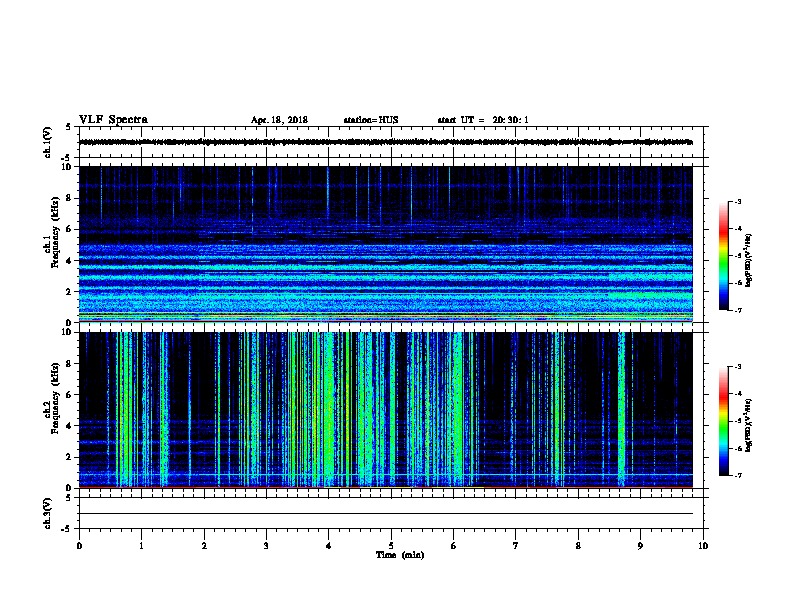Click the time axis tick label "2"
This screenshot has width=792, height=612.
(204, 546)
